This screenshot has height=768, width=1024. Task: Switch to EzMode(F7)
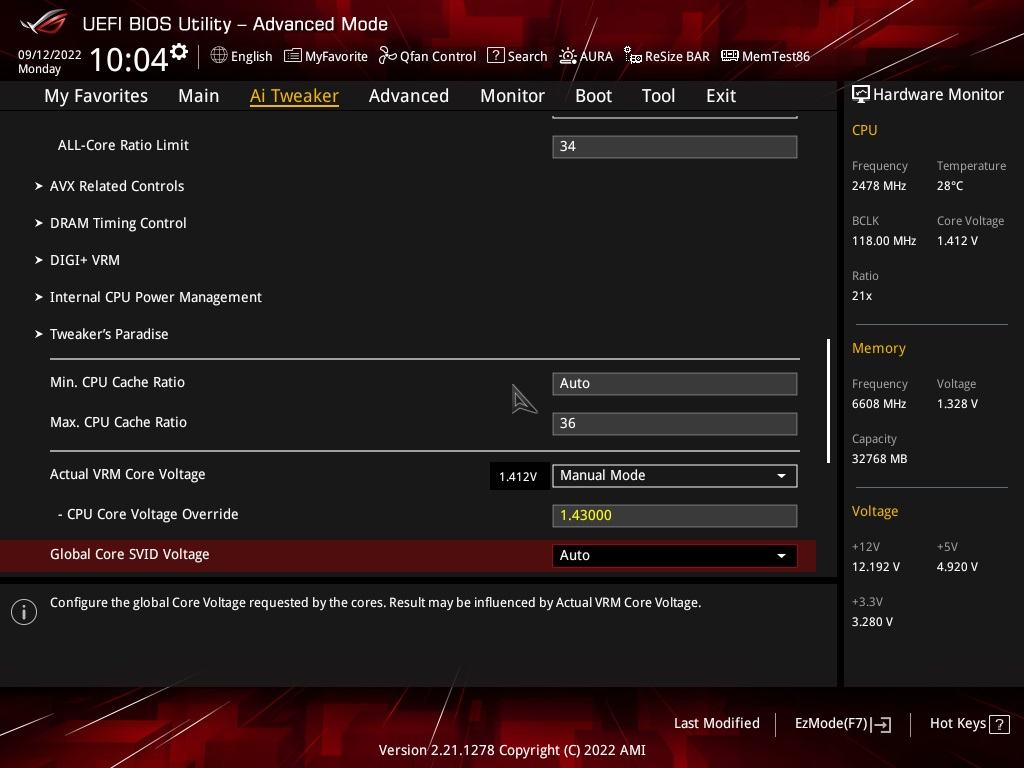[x=842, y=724]
